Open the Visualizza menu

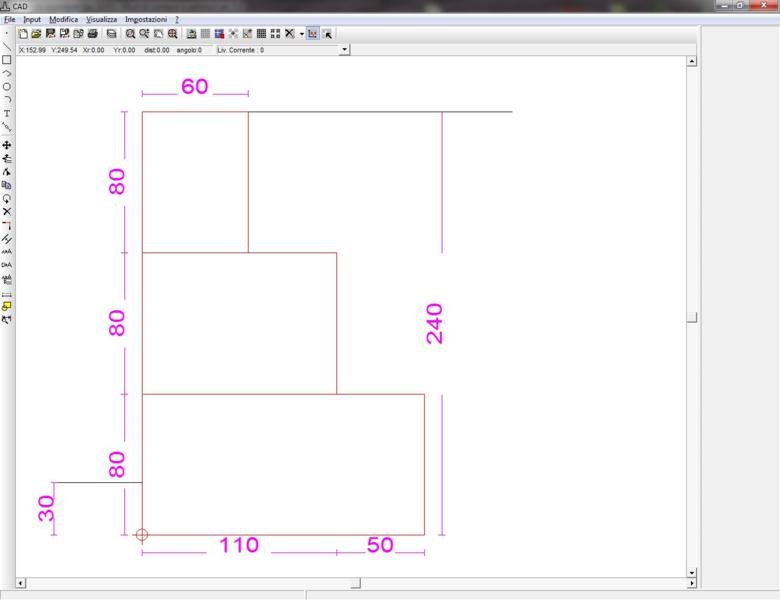tap(101, 19)
